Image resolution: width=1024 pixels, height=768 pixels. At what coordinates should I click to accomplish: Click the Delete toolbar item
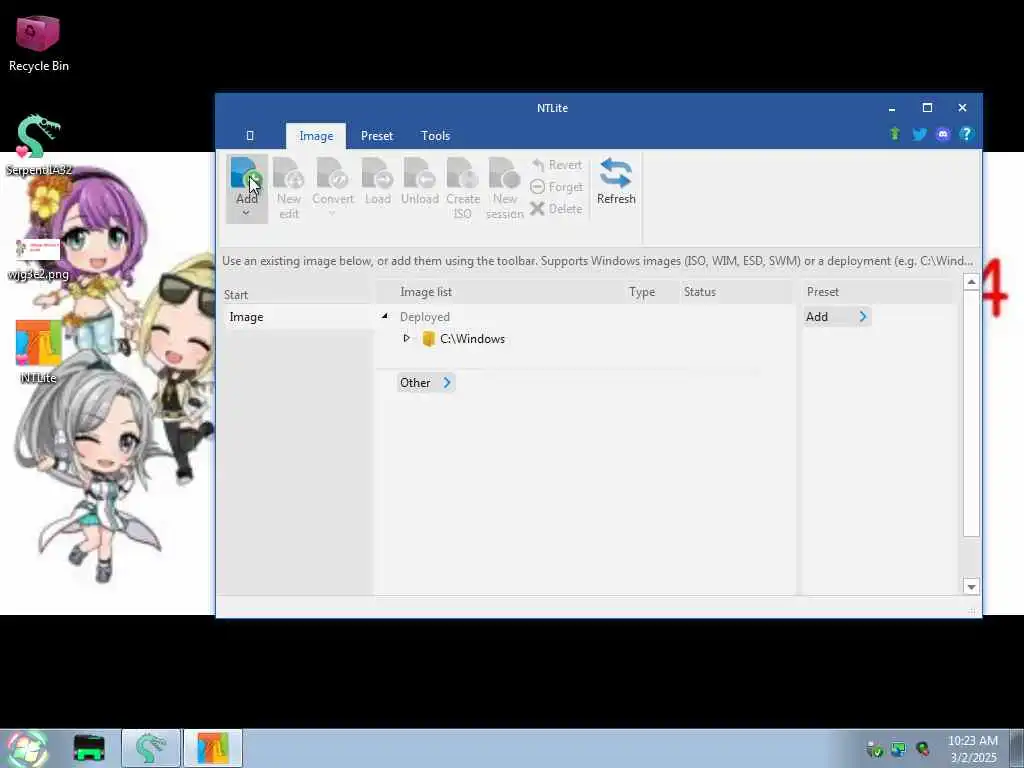tap(556, 209)
